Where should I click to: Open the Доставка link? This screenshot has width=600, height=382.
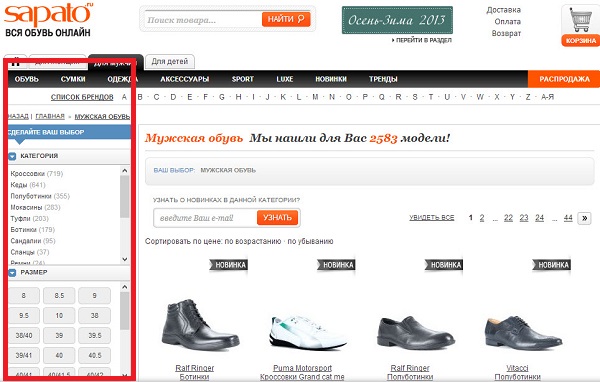[x=504, y=10]
